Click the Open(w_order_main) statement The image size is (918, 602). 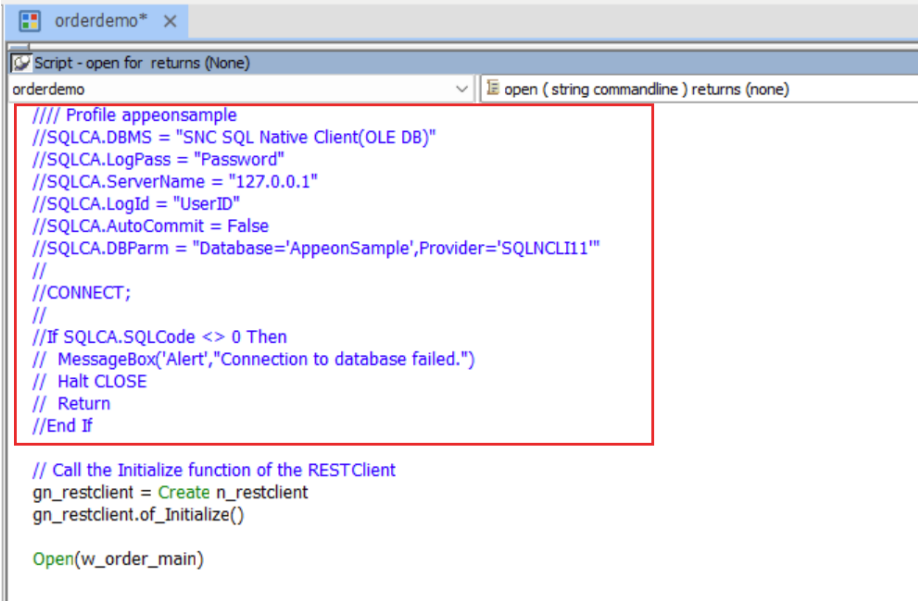[118, 559]
